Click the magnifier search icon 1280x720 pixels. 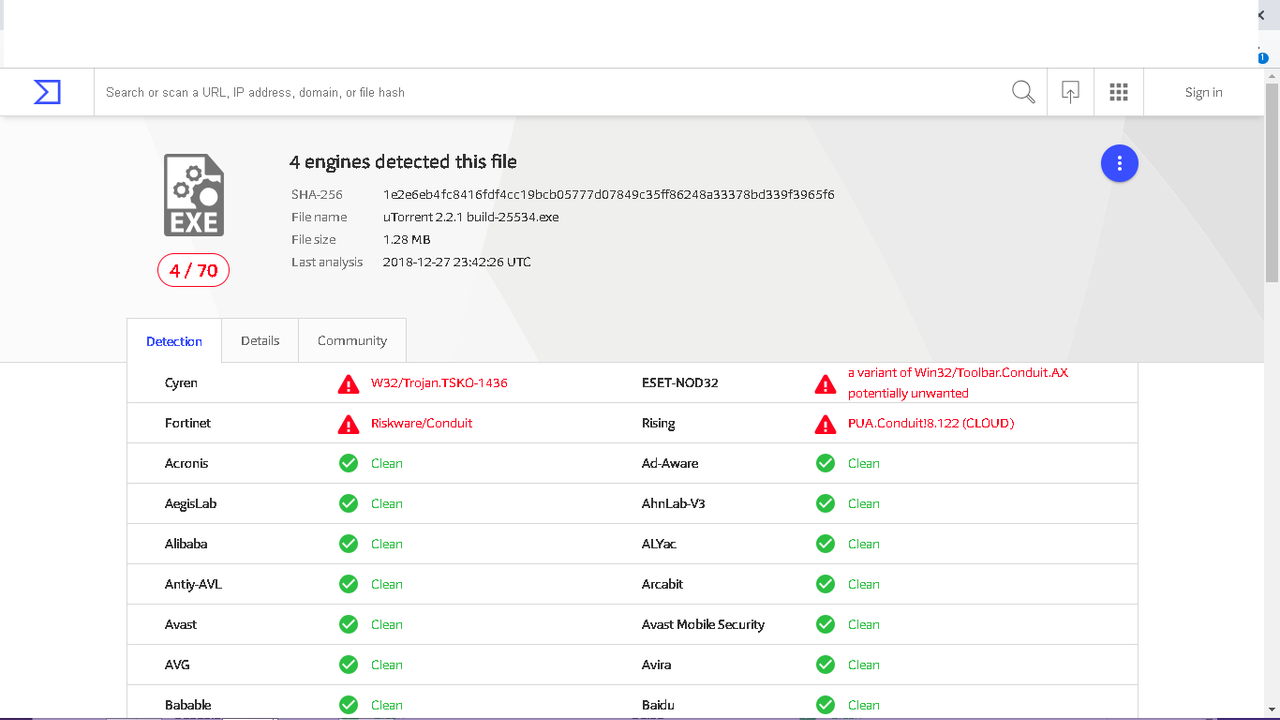coord(1023,92)
